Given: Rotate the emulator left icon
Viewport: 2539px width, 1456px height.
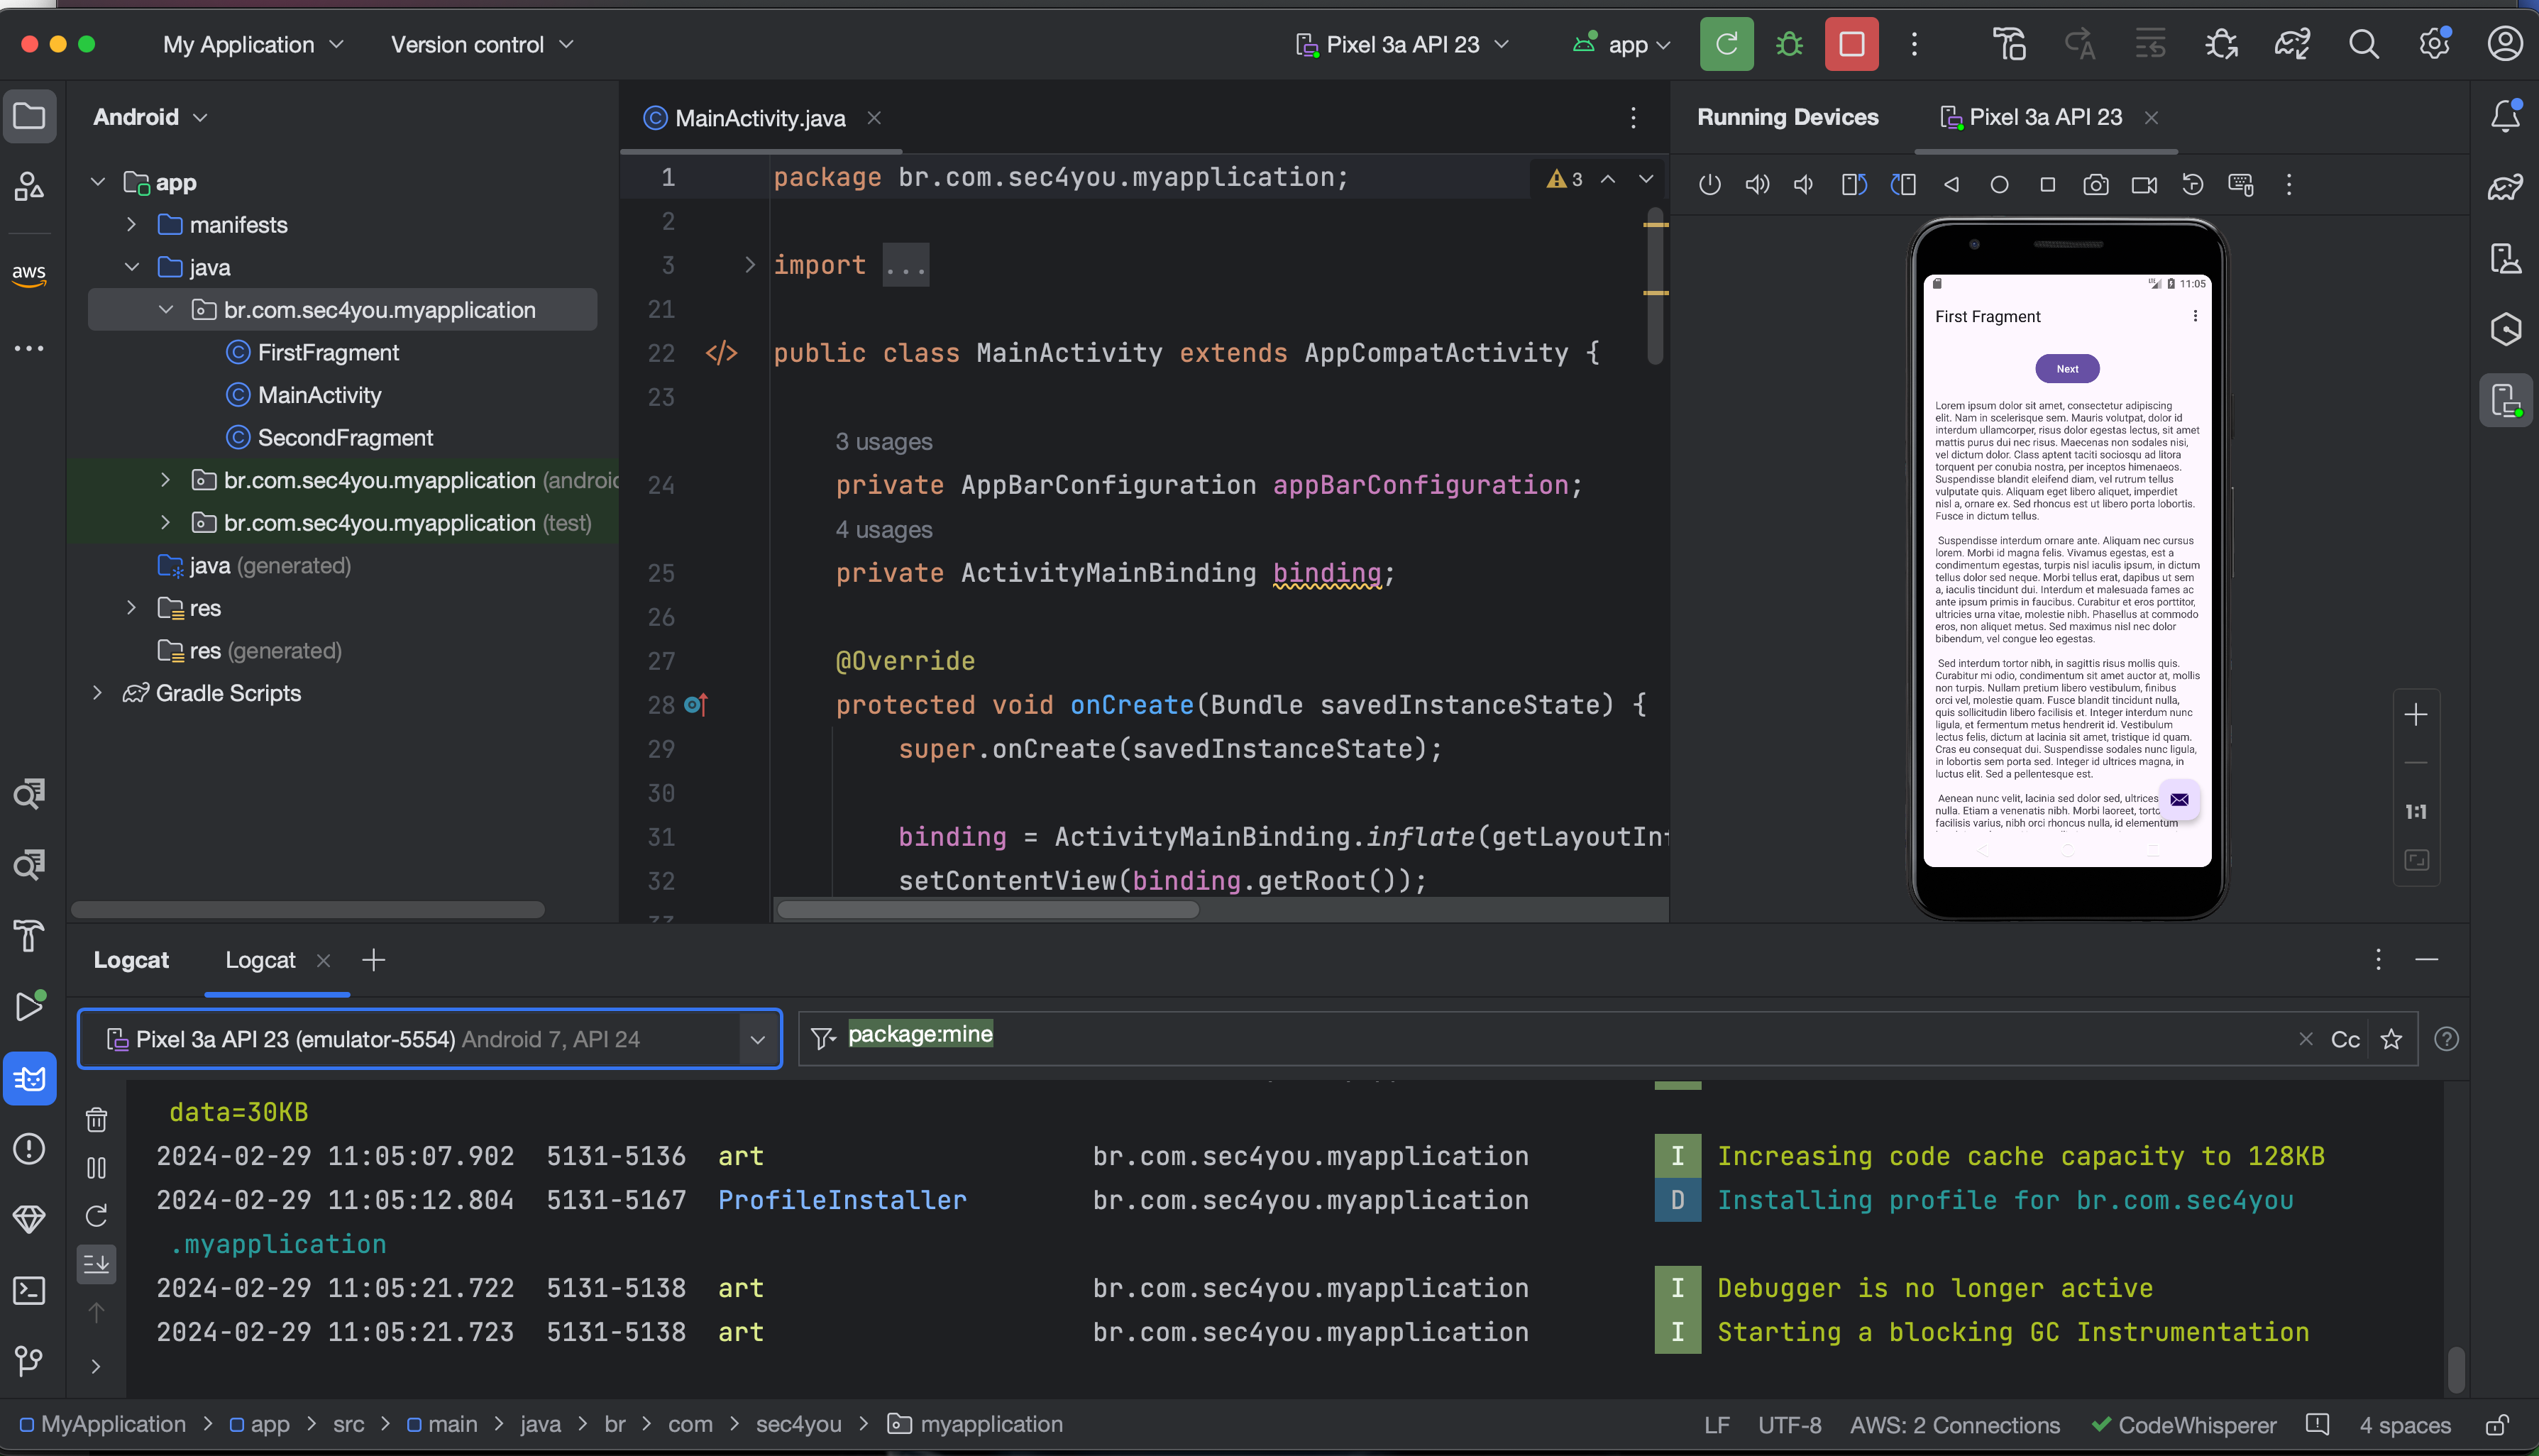Looking at the screenshot, I should (1854, 185).
